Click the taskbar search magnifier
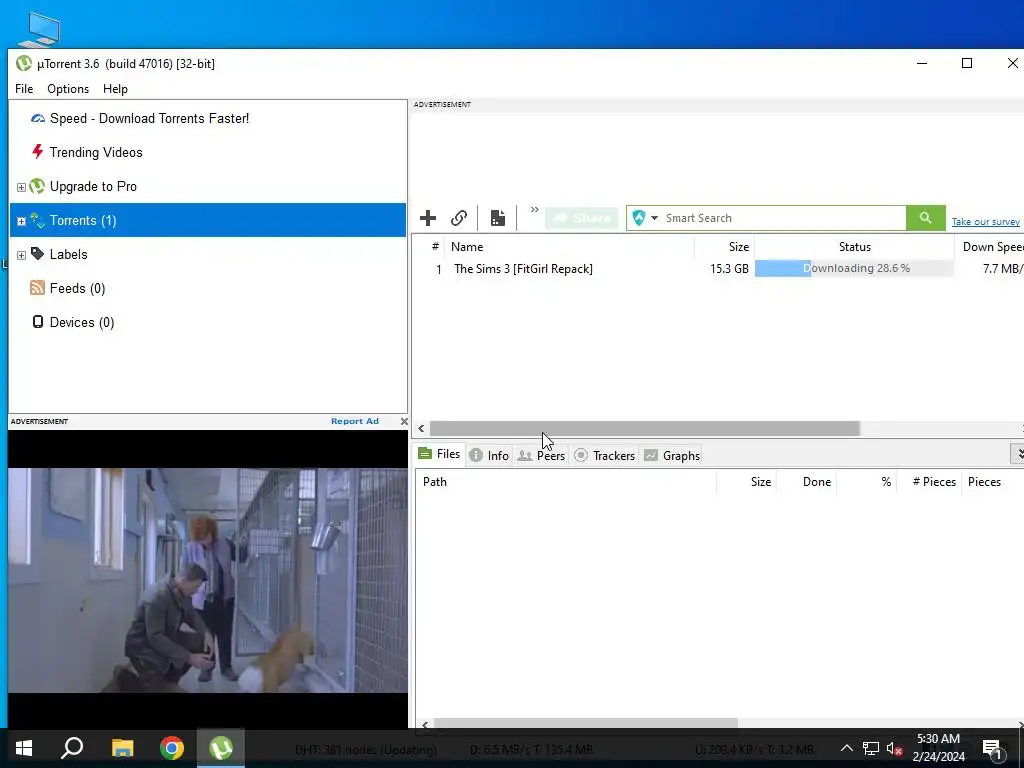The width and height of the screenshot is (1024, 768). coord(72,748)
